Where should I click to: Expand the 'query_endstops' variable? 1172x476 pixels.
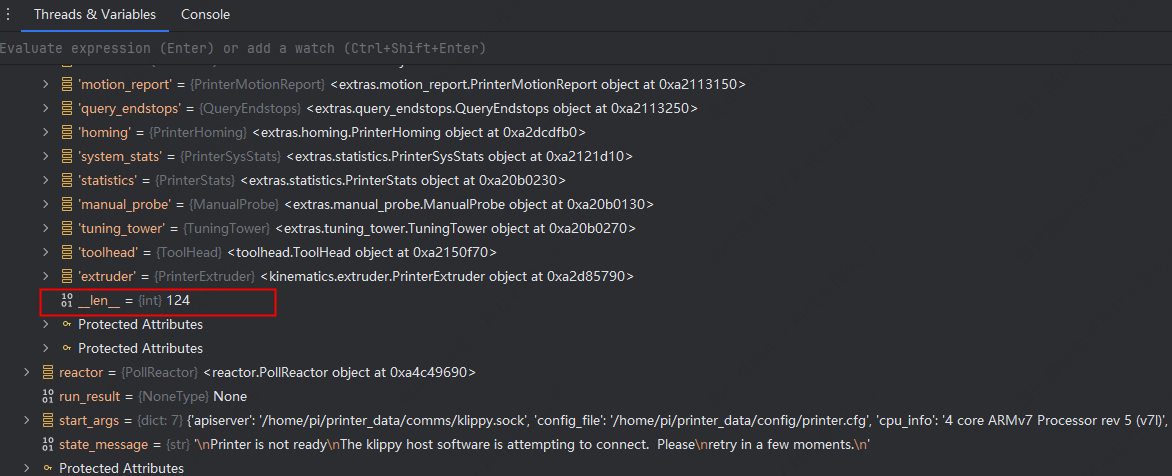46,108
